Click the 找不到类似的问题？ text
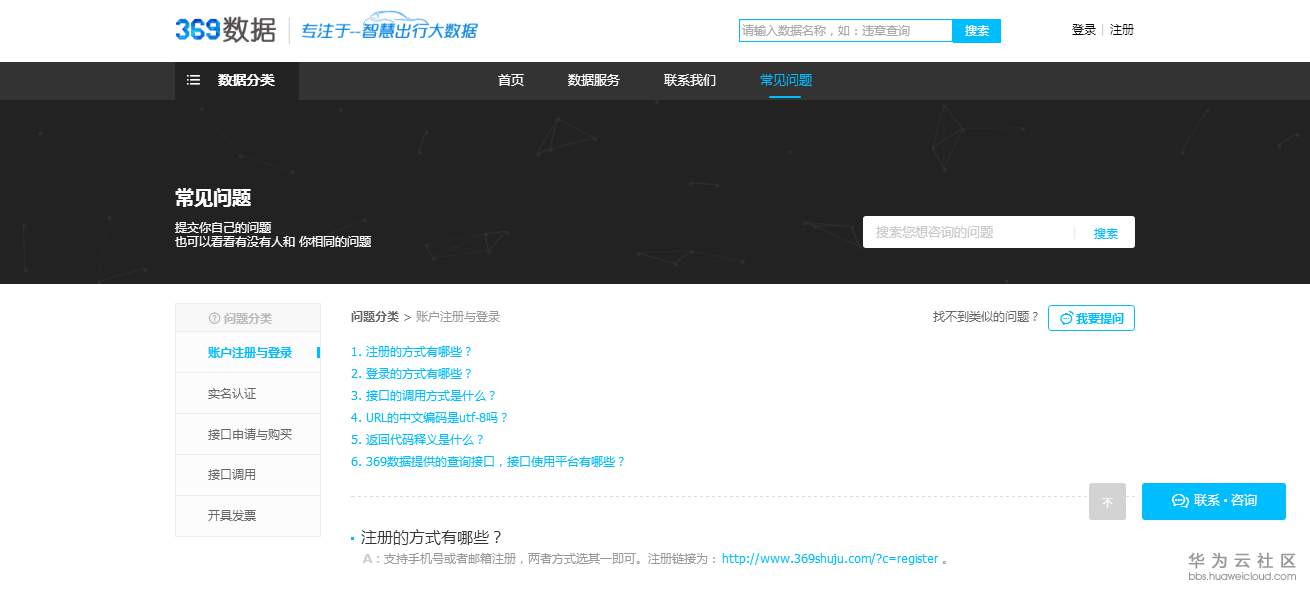1310x591 pixels. 986,317
